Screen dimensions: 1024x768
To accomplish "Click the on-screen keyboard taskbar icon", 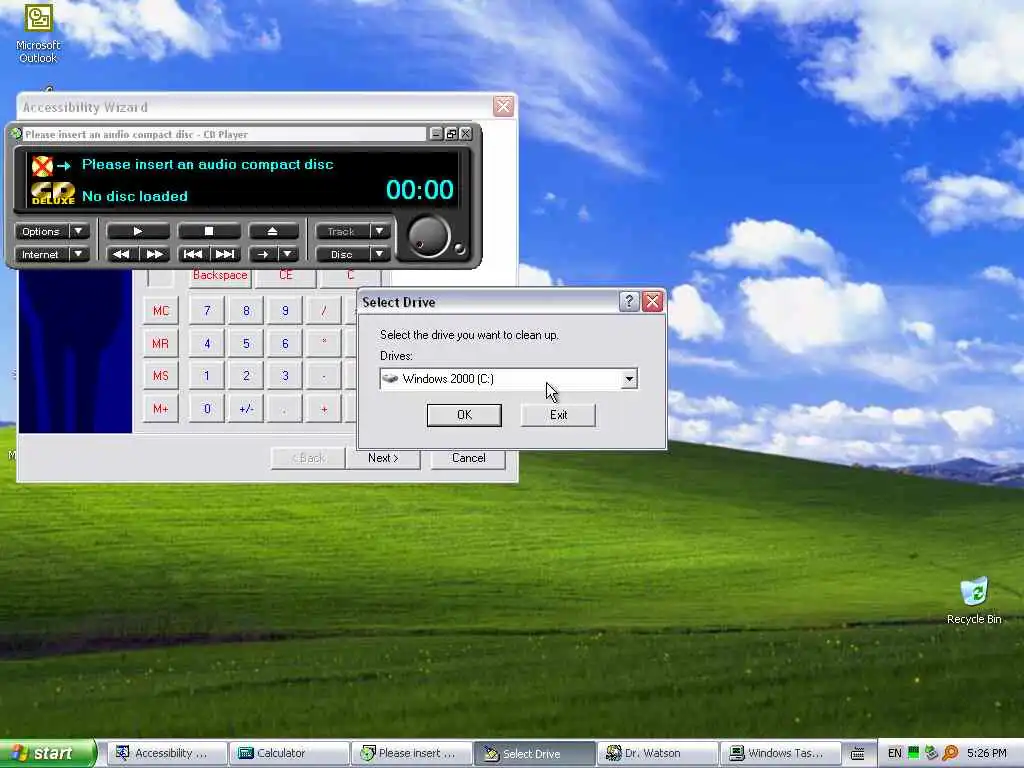I will [858, 754].
